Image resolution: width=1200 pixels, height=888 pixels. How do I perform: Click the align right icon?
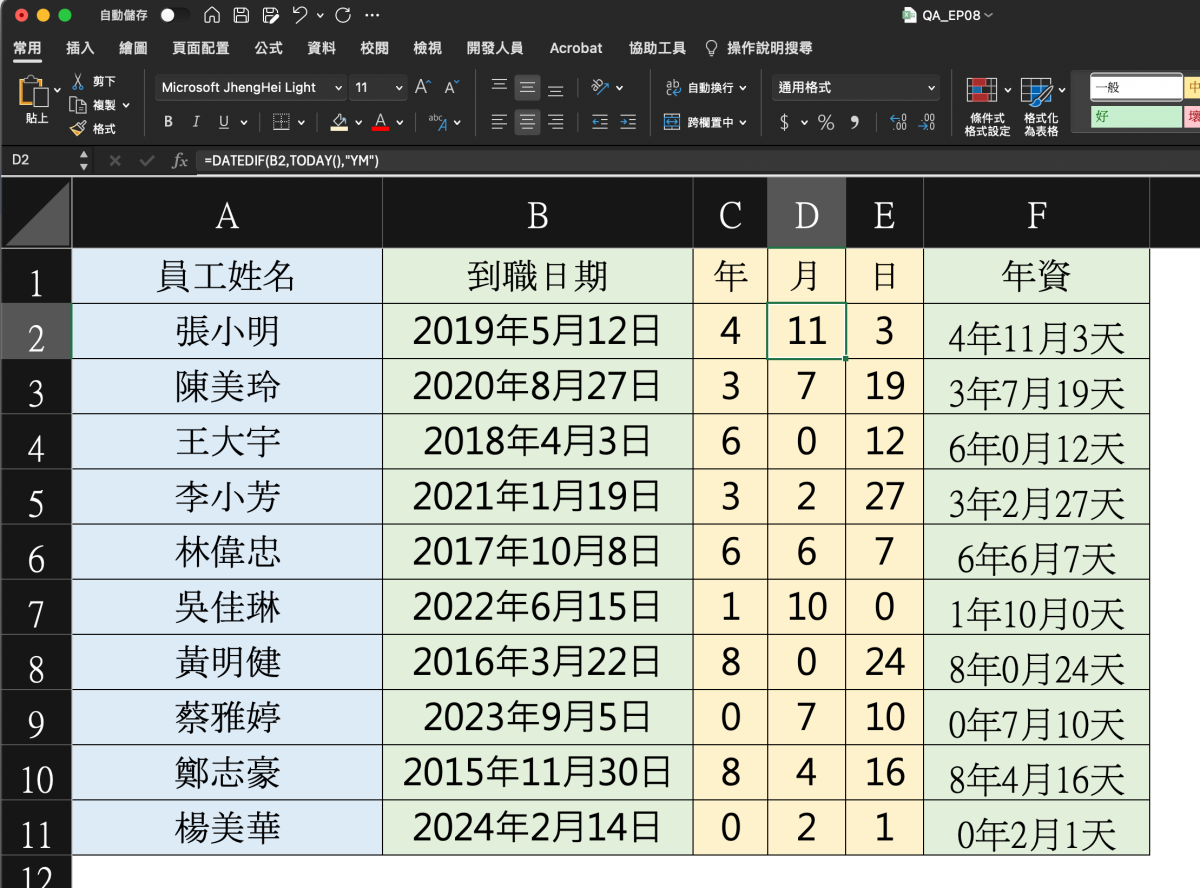[555, 122]
